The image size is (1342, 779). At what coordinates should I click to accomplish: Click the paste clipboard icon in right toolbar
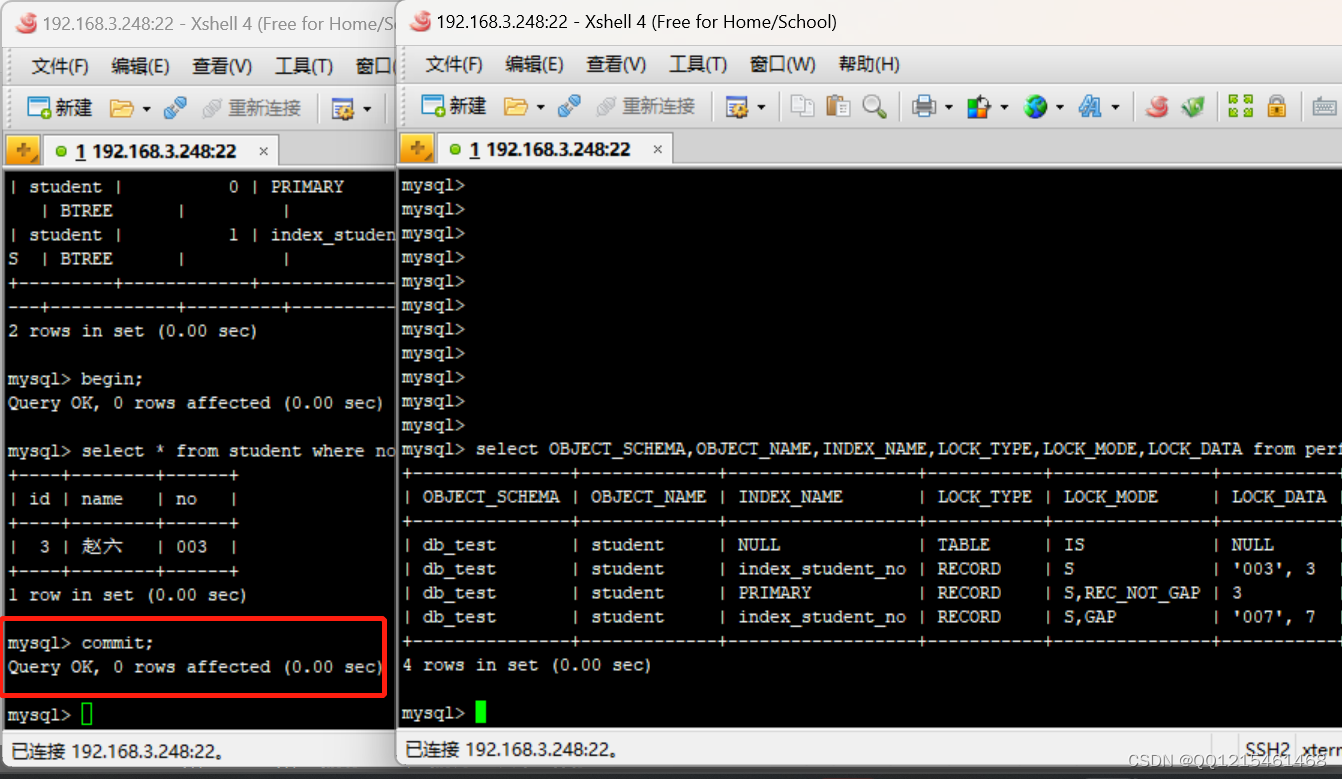pyautogui.click(x=838, y=106)
